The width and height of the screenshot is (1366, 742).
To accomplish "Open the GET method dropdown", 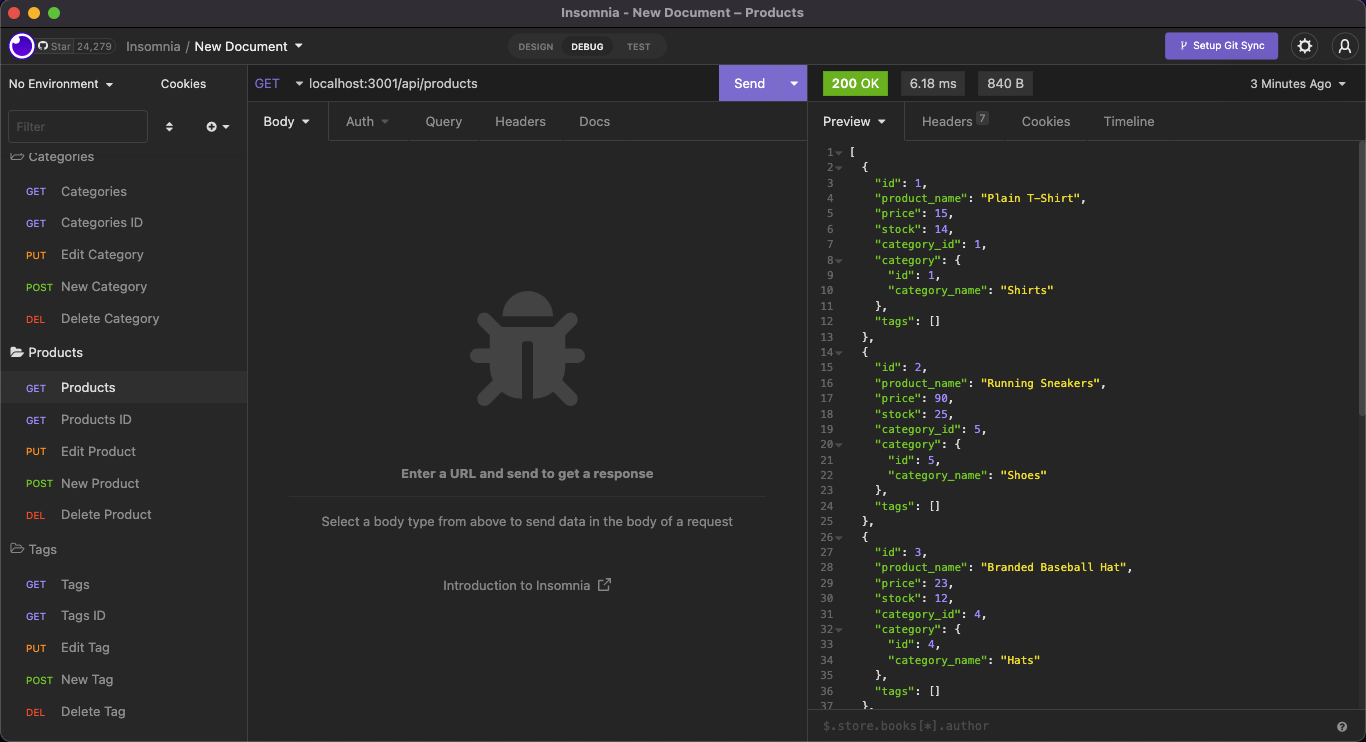I will point(279,84).
